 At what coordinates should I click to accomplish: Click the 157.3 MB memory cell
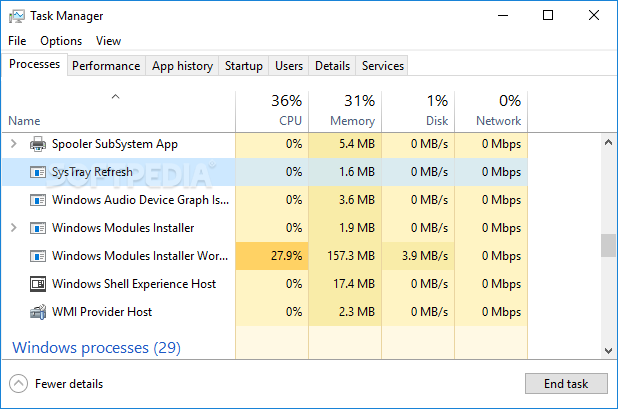point(345,256)
